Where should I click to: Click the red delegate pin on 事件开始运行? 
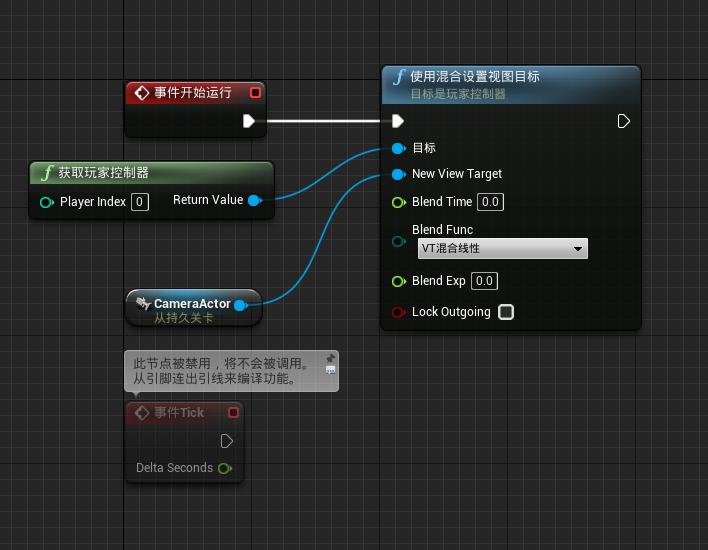click(255, 93)
